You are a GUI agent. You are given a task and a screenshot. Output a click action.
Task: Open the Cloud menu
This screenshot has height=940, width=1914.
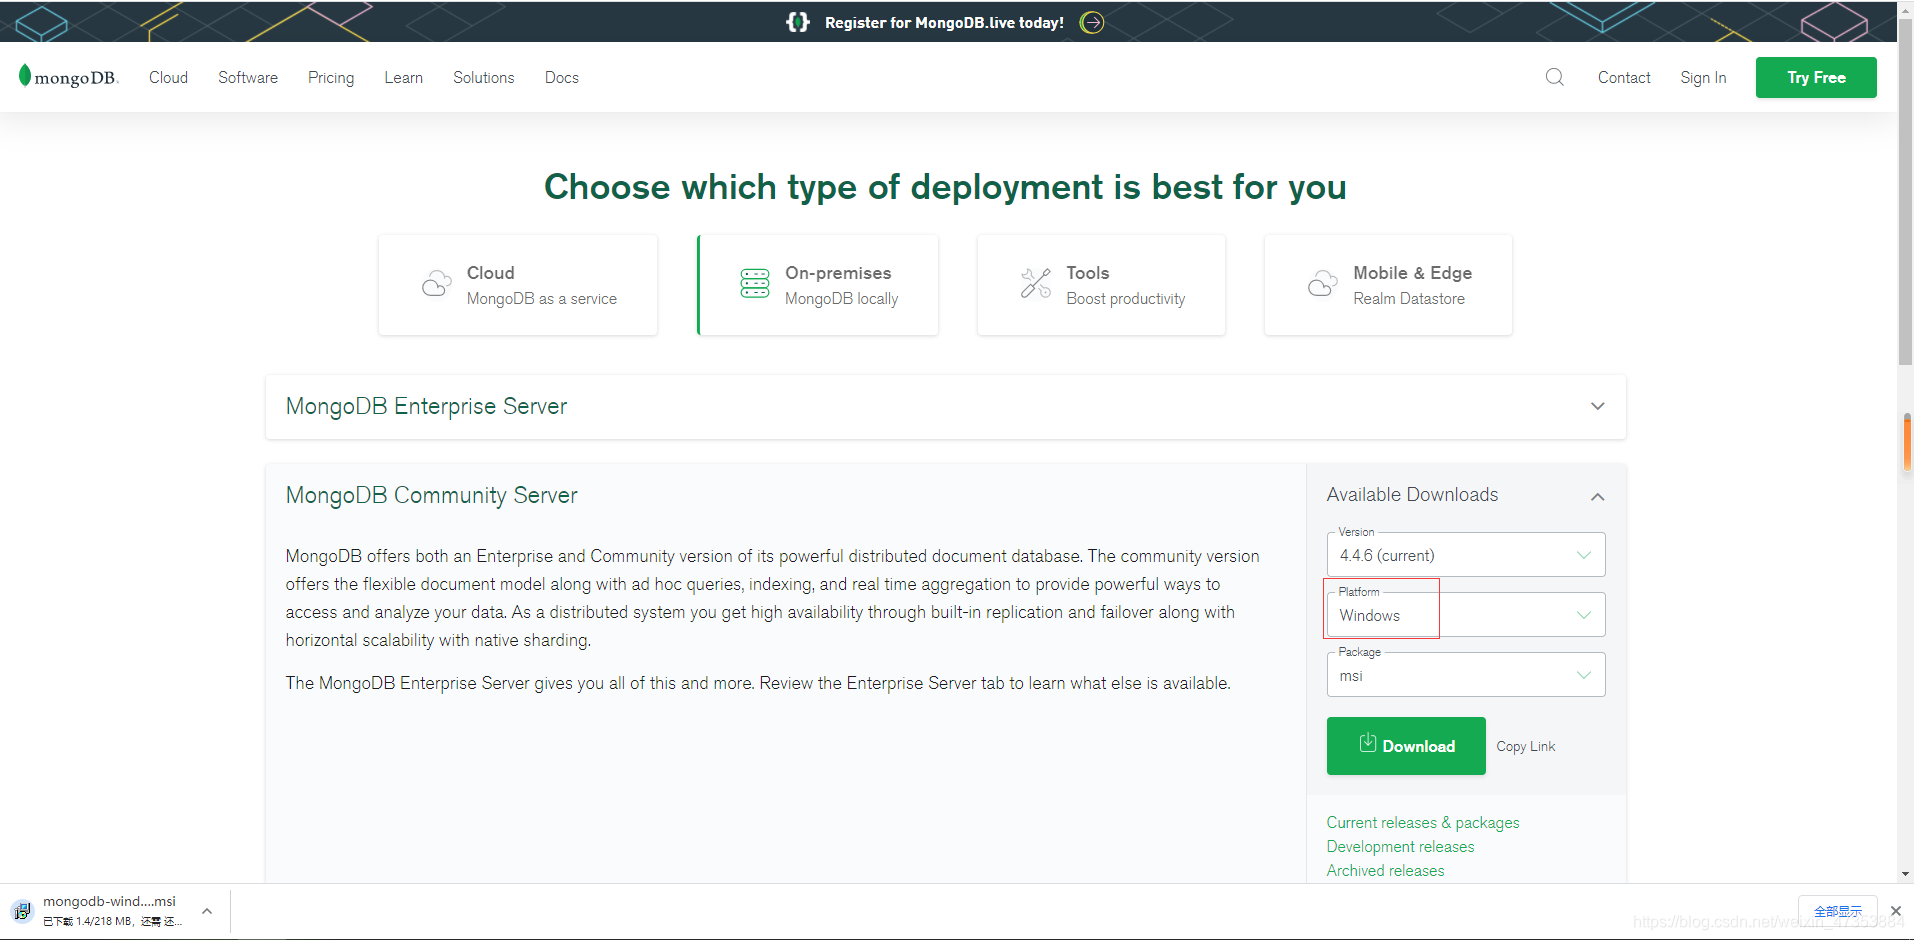pyautogui.click(x=168, y=77)
